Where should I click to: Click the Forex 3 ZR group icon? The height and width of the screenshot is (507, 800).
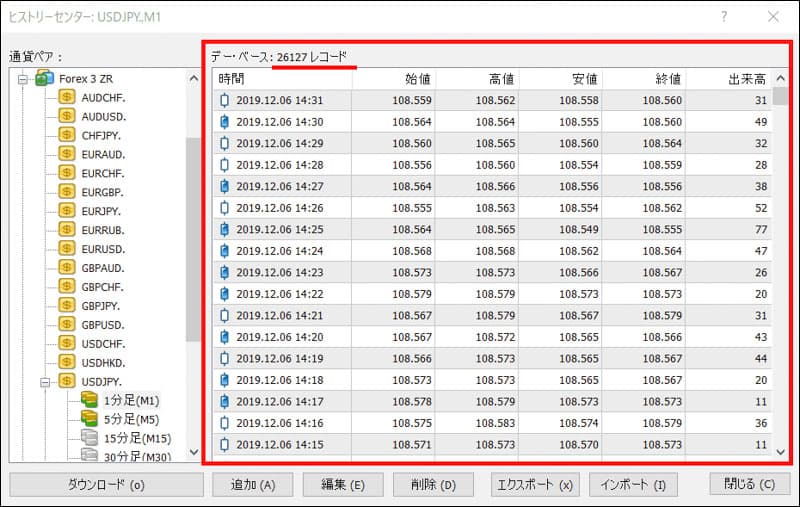coord(45,78)
